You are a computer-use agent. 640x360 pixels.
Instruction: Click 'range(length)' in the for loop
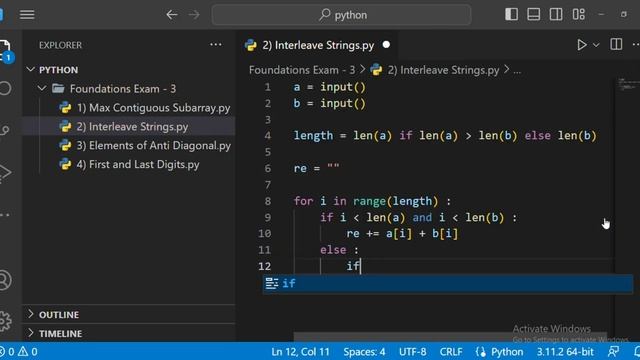(x=396, y=201)
